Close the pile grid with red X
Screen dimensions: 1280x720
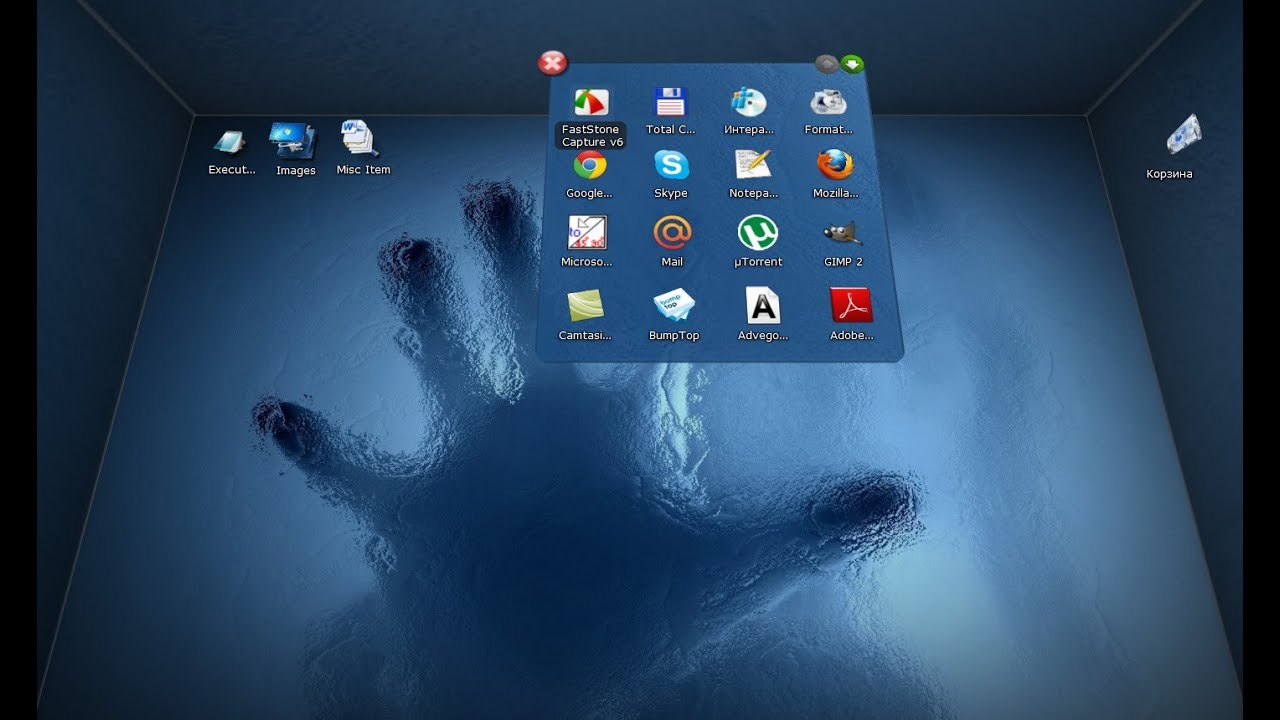pyautogui.click(x=552, y=64)
